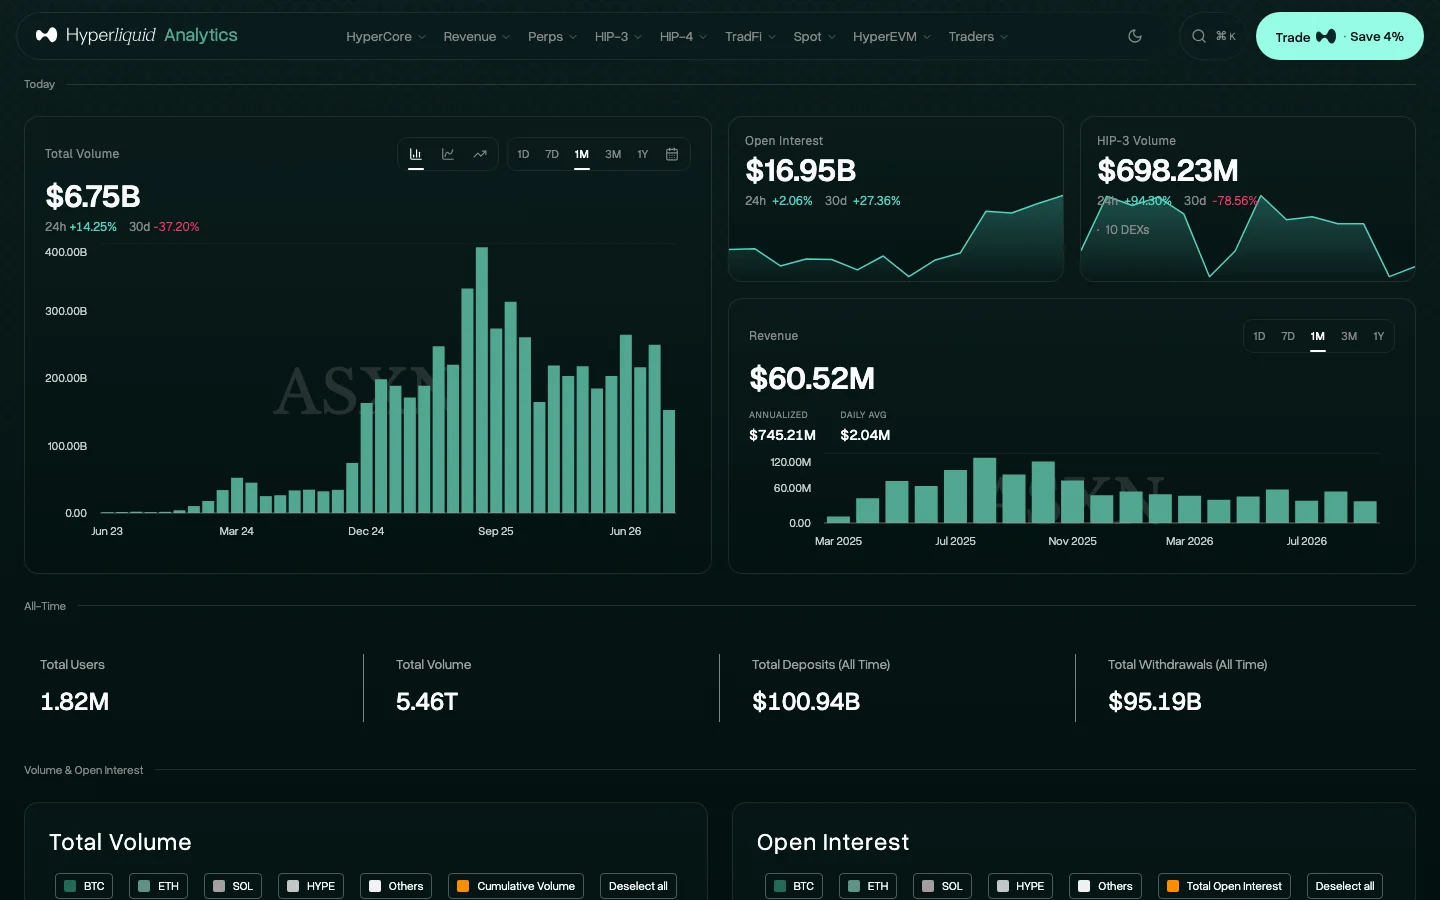Toggle HYPE series in Open Interest legend
This screenshot has width=1440, height=900.
click(x=1020, y=886)
